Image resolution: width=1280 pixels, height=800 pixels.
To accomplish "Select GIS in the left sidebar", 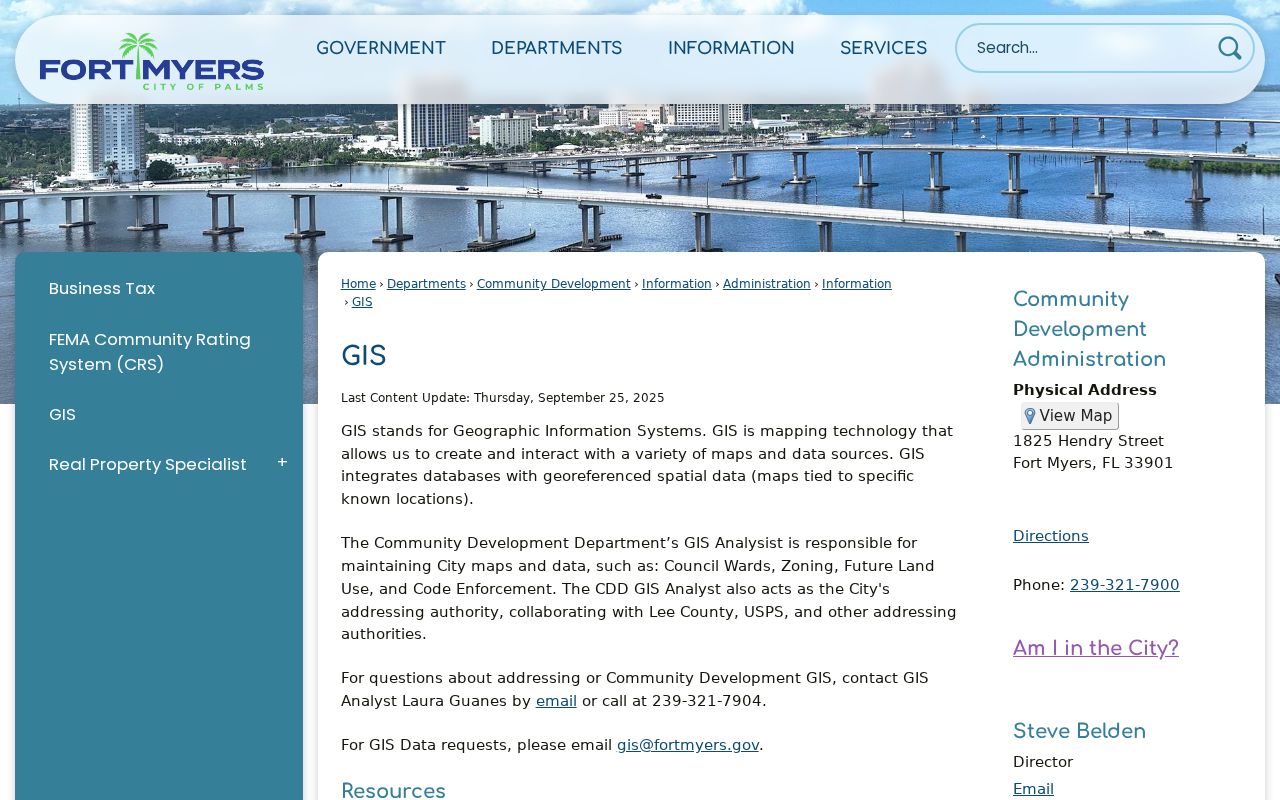I will coord(62,414).
